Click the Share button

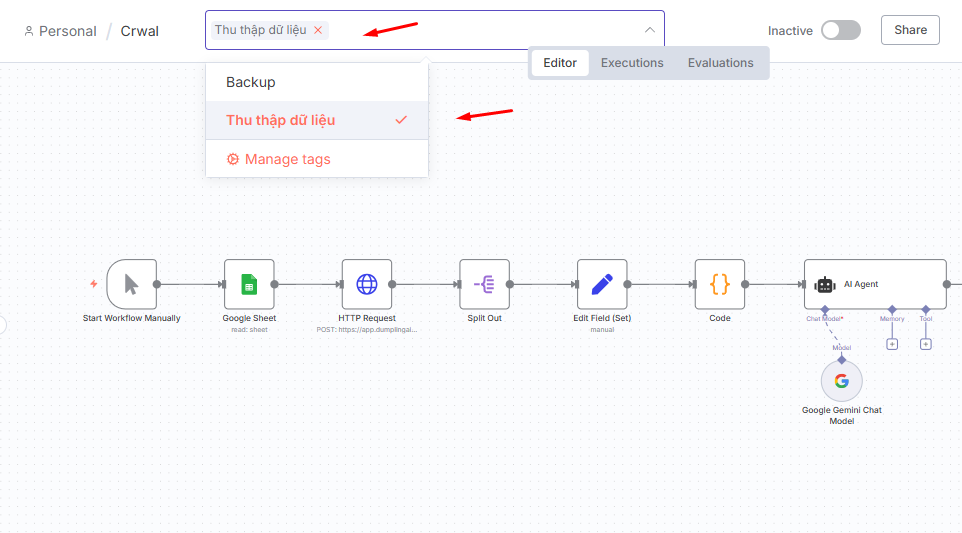910,30
